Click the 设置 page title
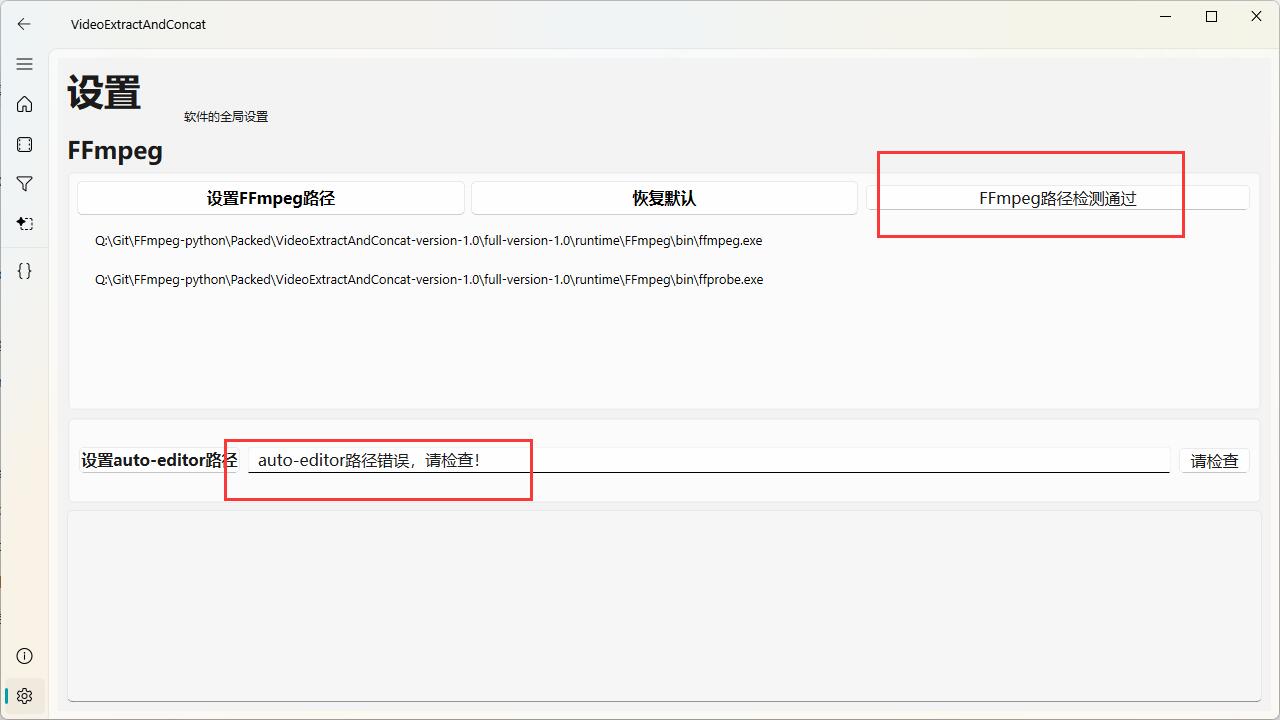This screenshot has width=1280, height=720. [x=104, y=93]
